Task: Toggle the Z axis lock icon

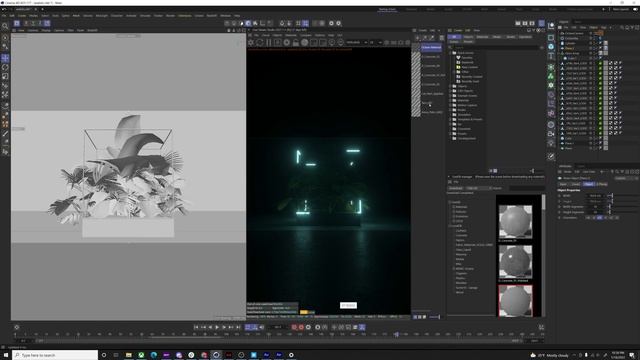Action: [40, 23]
